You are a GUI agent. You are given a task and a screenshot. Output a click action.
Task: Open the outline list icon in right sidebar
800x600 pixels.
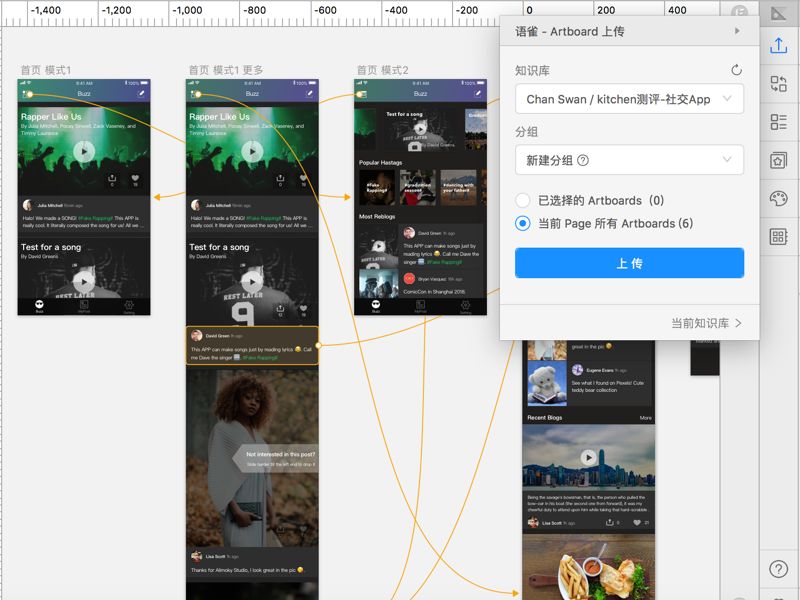coord(779,121)
